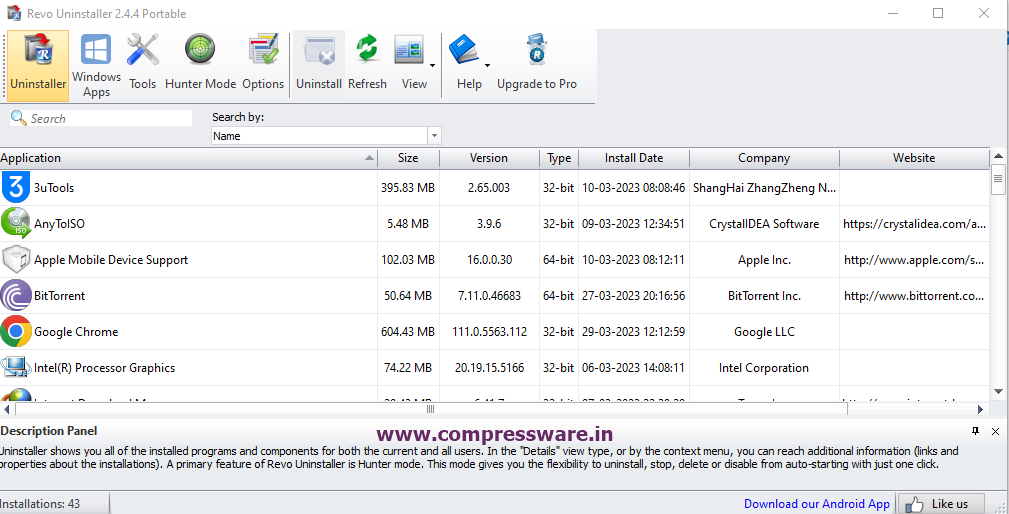Click the list's vertical scroll down arrow
Image resolution: width=1009 pixels, height=514 pixels.
click(998, 390)
